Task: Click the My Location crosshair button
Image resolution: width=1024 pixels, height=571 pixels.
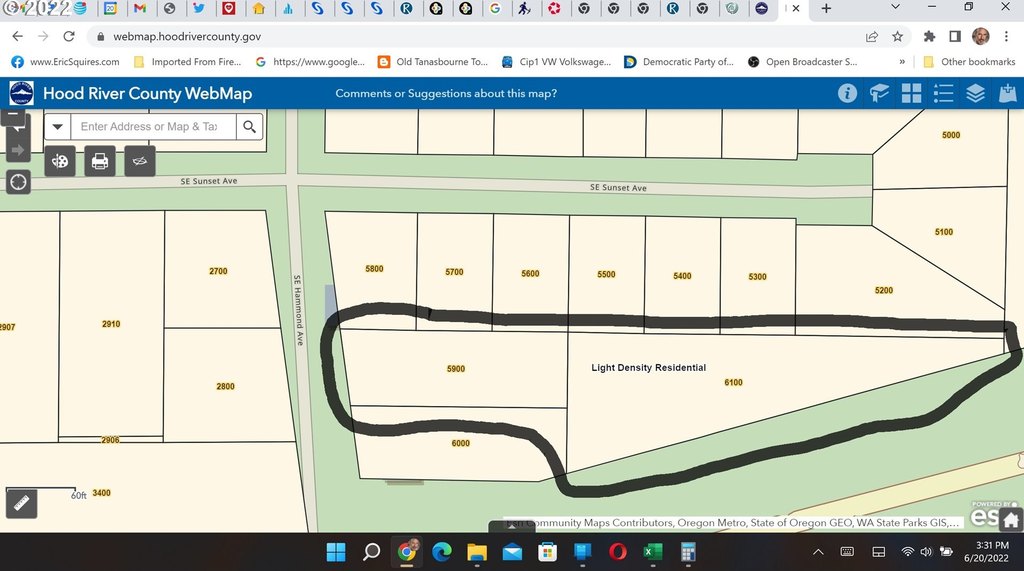Action: [18, 182]
